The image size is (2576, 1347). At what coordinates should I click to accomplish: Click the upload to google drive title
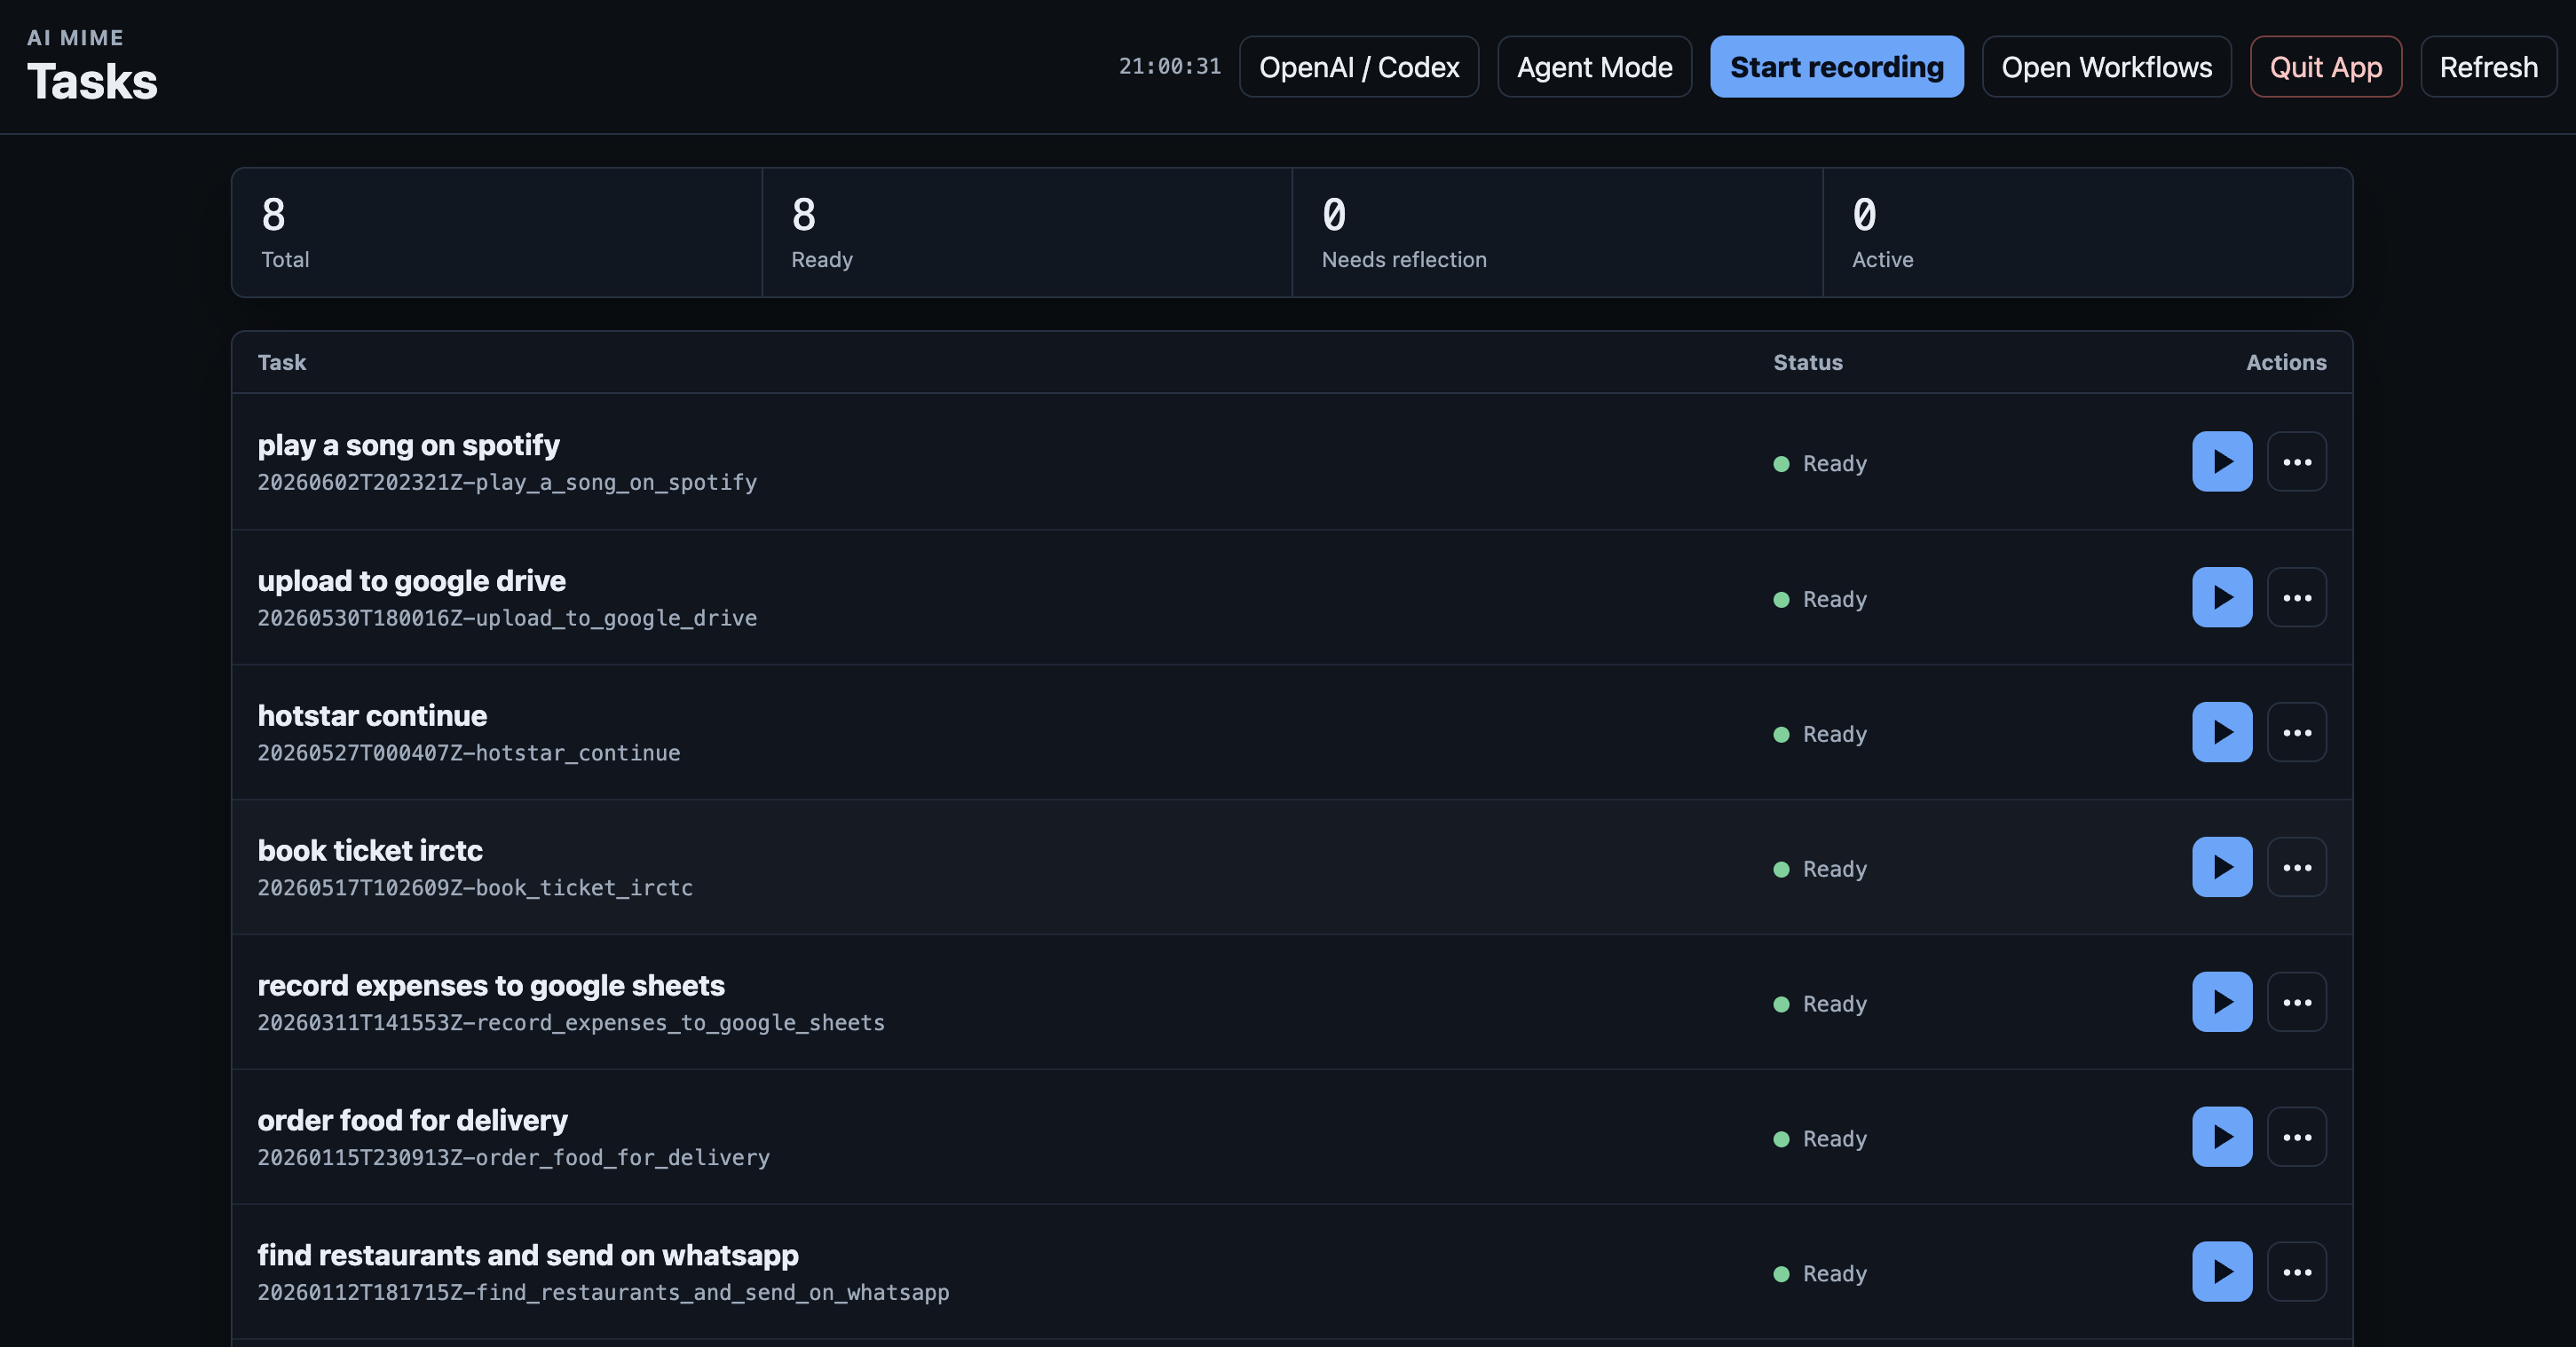click(411, 581)
